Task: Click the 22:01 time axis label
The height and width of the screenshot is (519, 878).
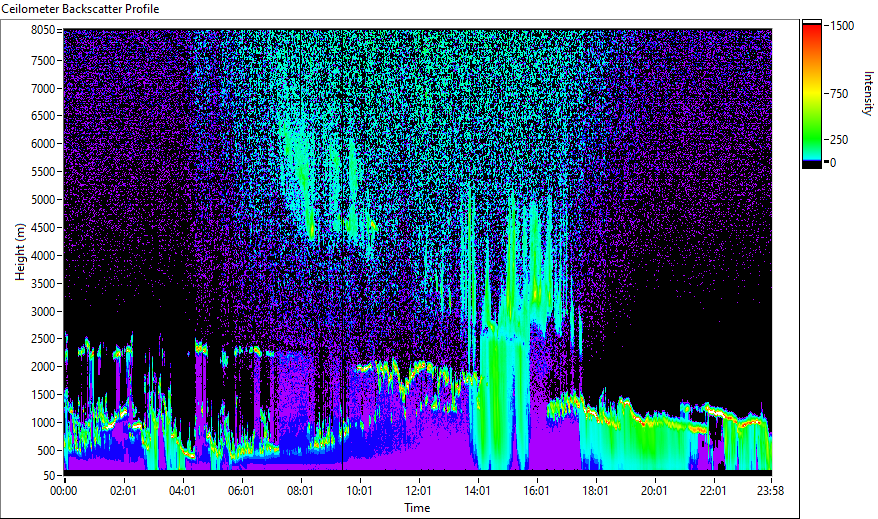Action: (x=712, y=491)
